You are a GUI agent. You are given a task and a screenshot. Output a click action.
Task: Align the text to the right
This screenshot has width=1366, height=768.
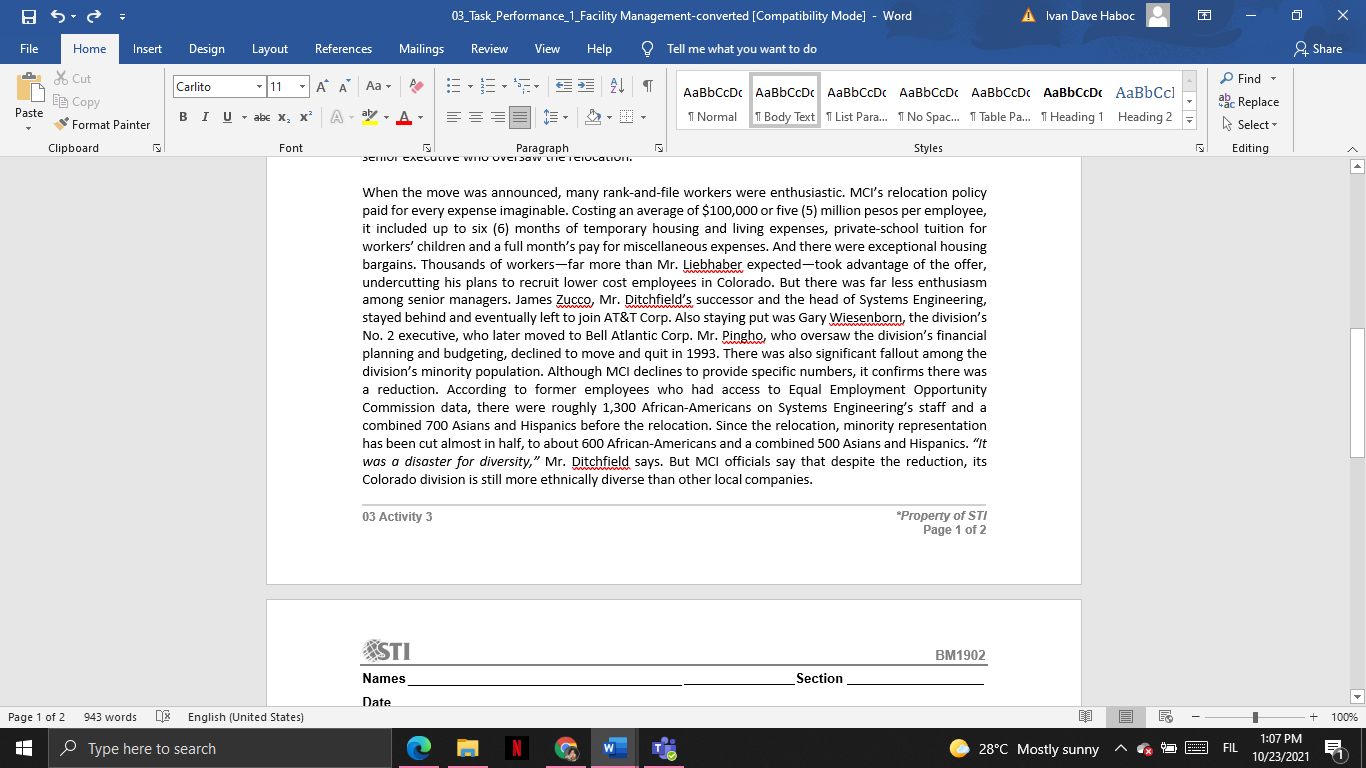click(498, 117)
